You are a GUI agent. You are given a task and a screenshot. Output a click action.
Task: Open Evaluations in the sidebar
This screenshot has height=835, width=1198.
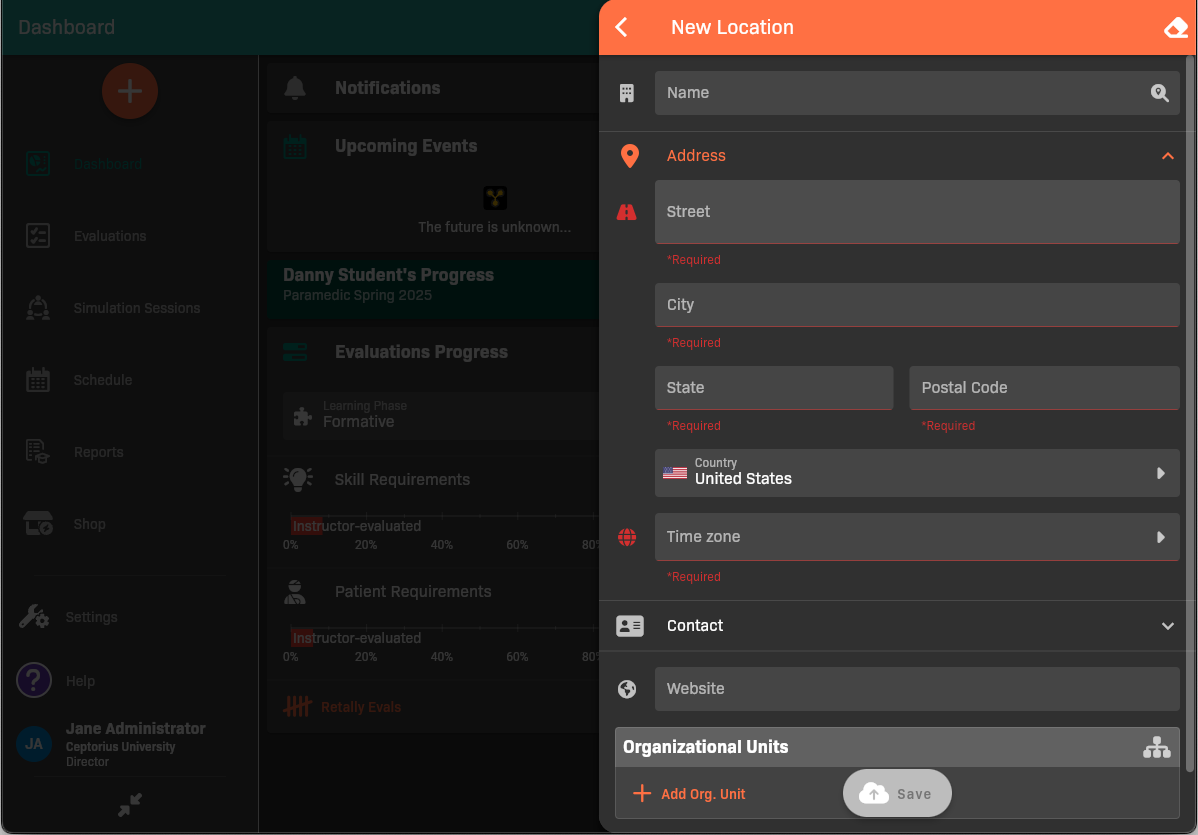pyautogui.click(x=110, y=236)
